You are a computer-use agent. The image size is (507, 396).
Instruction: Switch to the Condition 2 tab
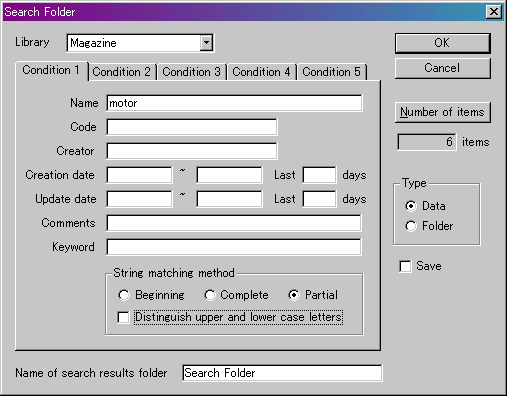pyautogui.click(x=122, y=72)
